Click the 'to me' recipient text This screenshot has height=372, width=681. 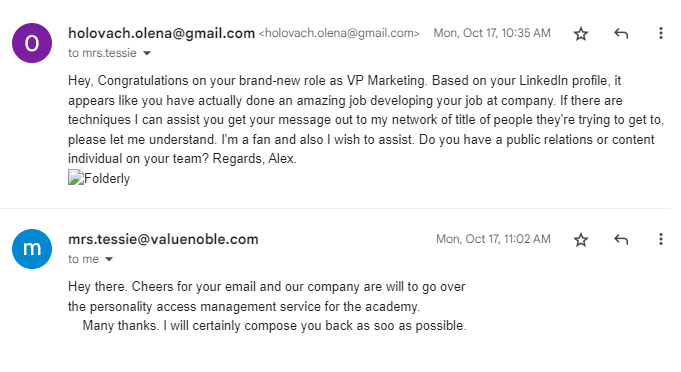(x=83, y=259)
